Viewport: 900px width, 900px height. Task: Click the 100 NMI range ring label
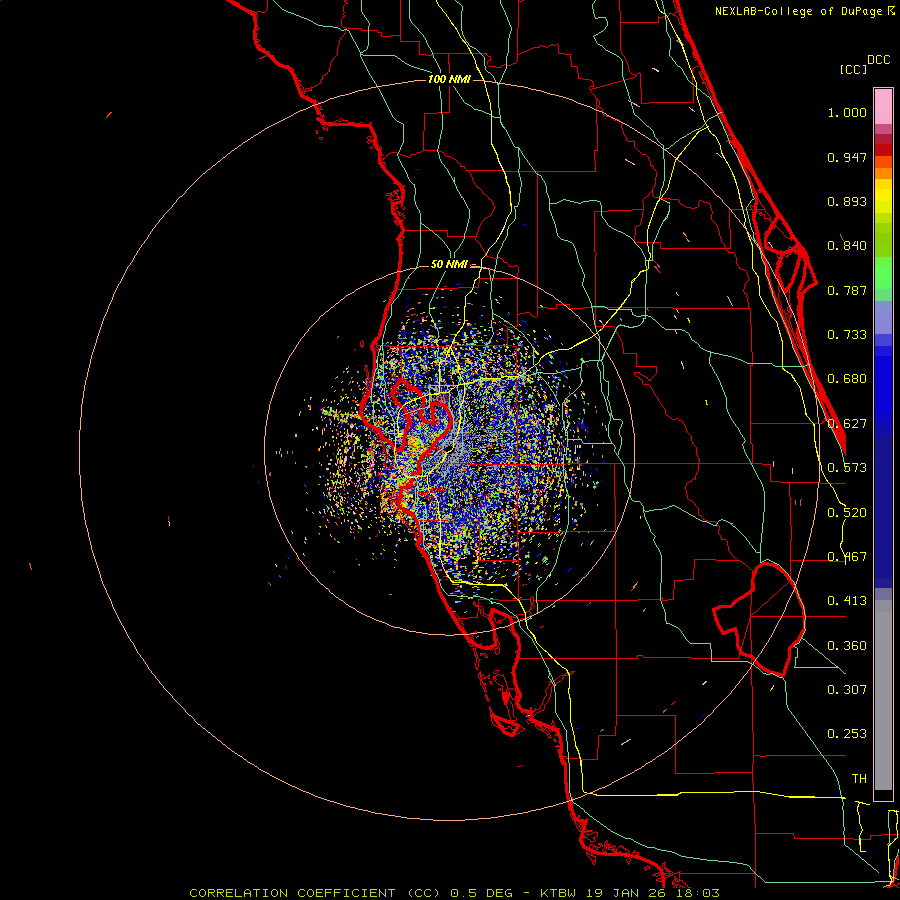(449, 79)
